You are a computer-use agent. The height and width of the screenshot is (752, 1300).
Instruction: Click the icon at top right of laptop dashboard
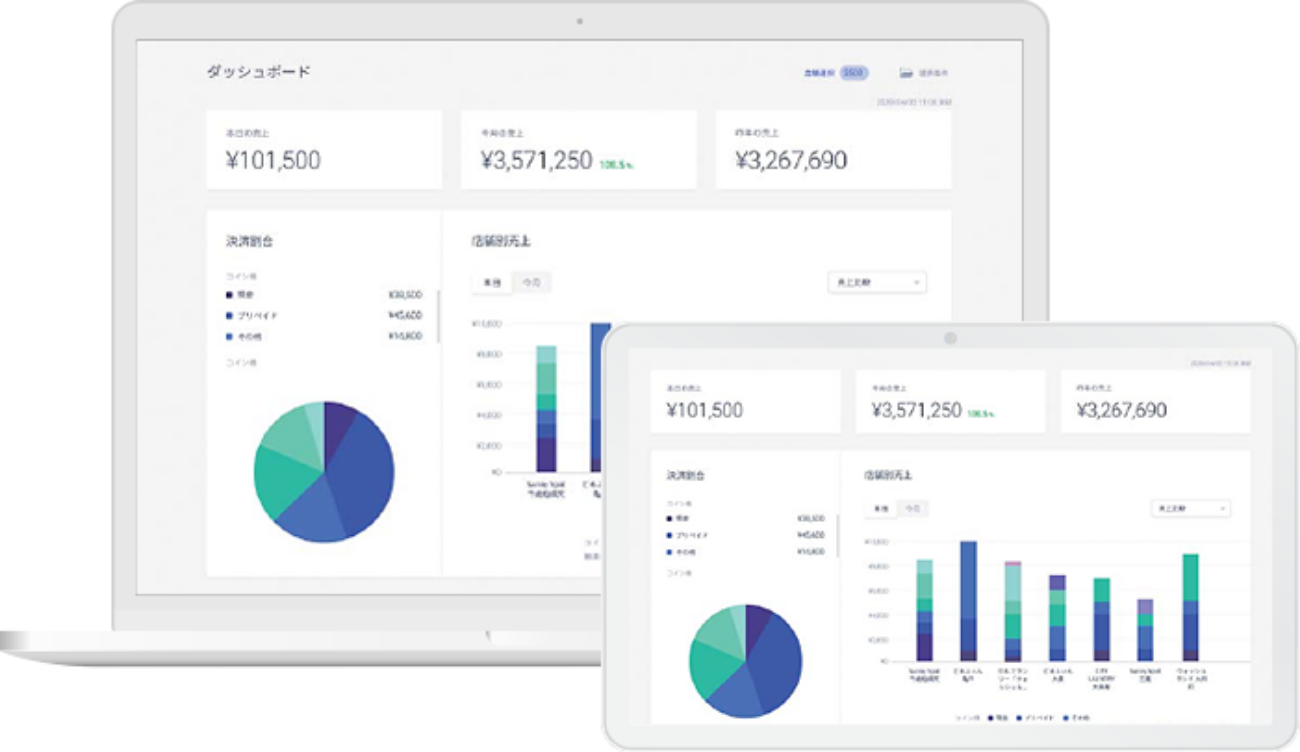906,73
